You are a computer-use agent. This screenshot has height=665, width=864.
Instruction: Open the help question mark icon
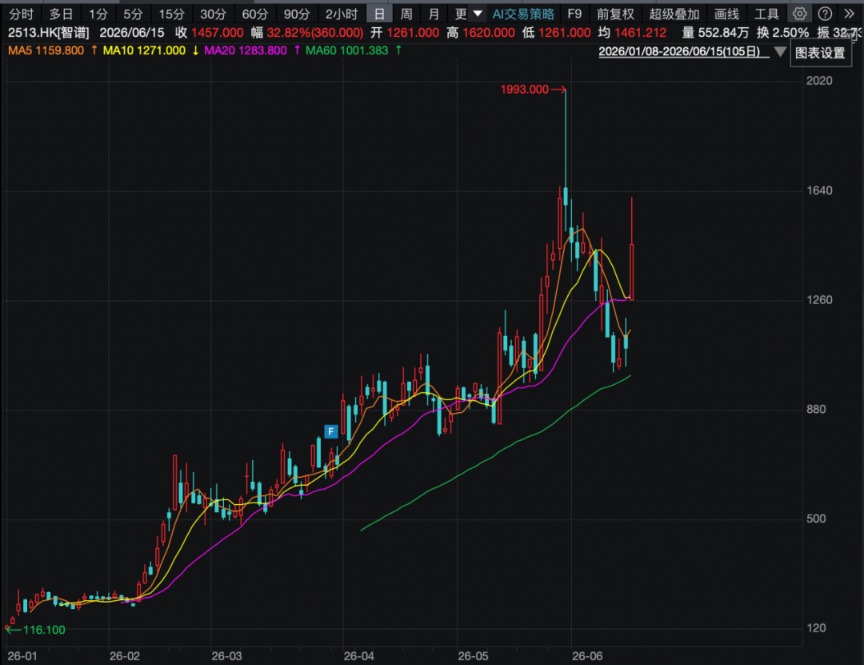tap(825, 14)
